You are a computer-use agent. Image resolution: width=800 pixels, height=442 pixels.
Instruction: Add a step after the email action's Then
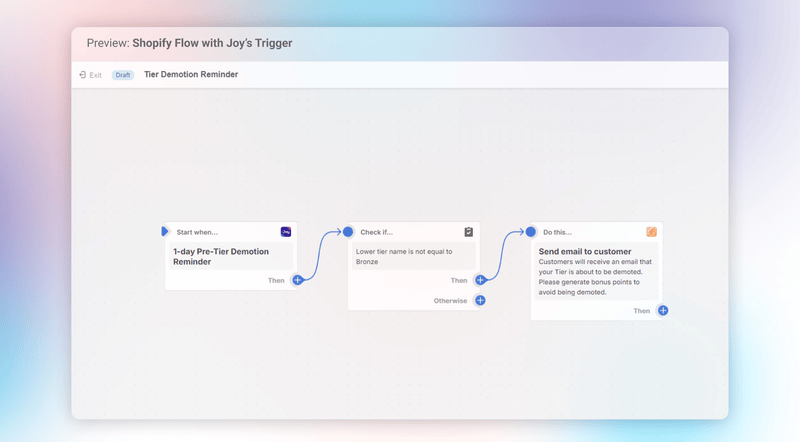663,310
